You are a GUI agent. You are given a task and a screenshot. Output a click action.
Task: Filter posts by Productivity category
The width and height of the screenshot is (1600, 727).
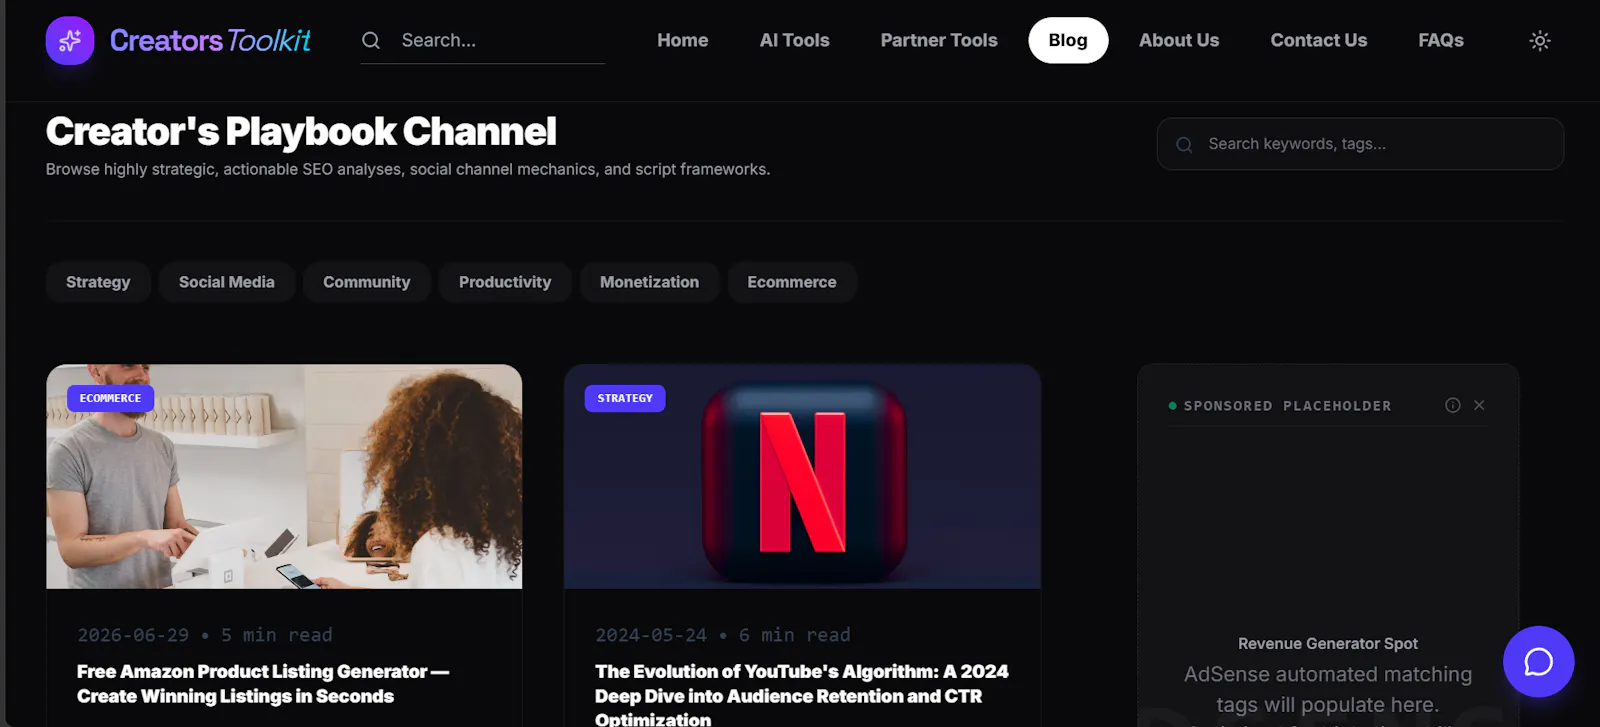pyautogui.click(x=505, y=282)
